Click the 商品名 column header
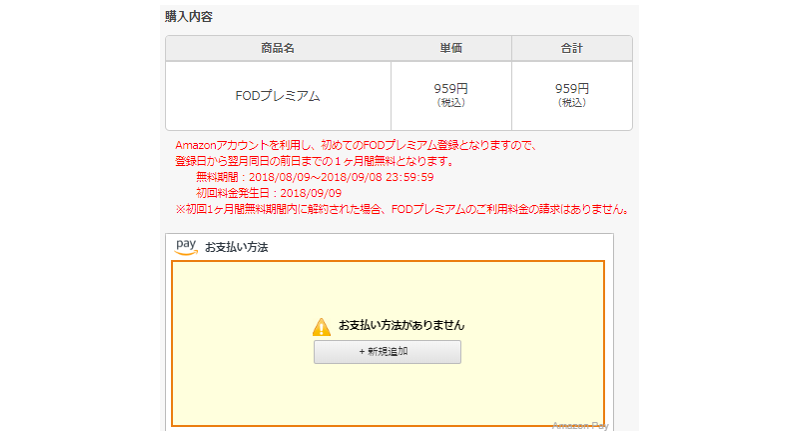 [x=278, y=48]
